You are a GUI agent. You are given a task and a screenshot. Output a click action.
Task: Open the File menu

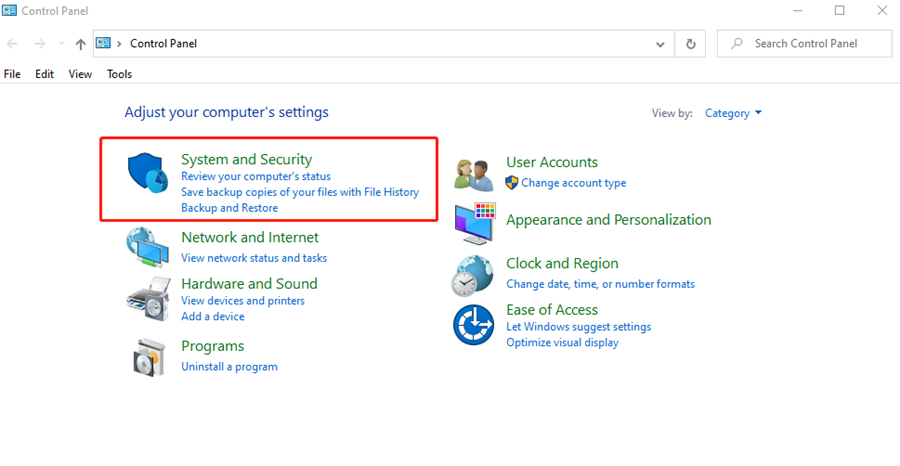point(12,74)
